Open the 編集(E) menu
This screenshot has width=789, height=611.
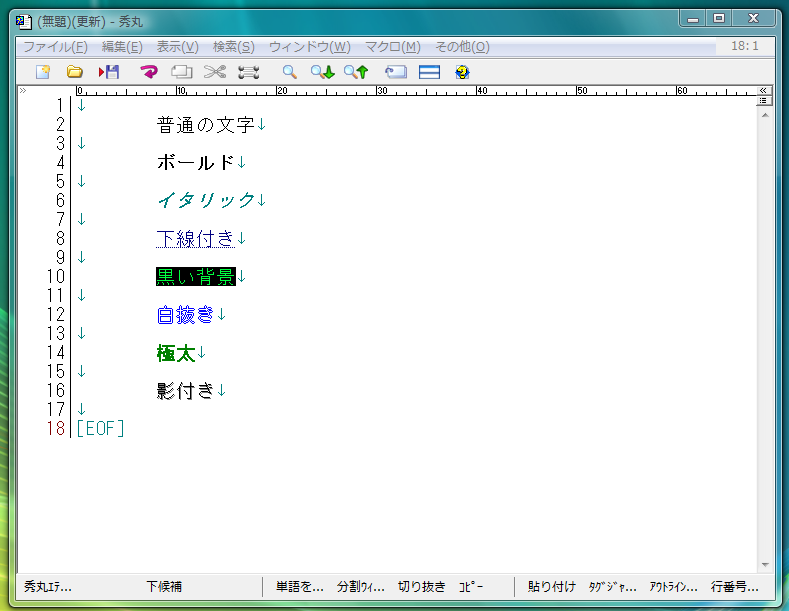[x=122, y=47]
